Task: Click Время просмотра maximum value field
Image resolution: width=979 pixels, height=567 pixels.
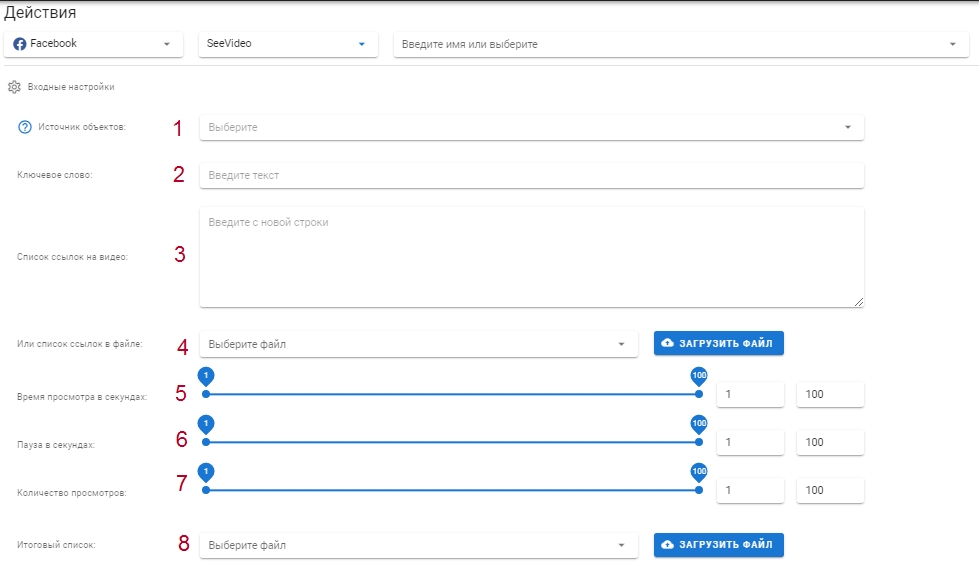Action: click(830, 394)
